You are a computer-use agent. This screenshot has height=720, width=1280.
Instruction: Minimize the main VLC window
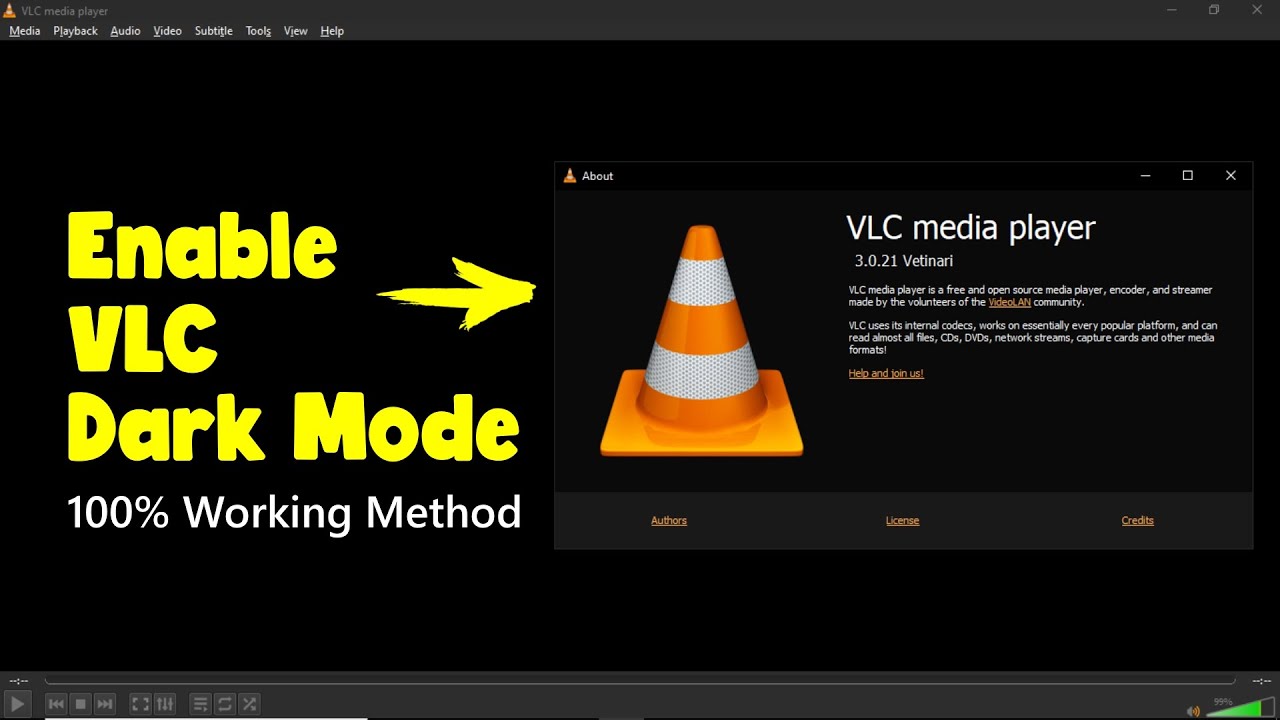[1171, 10]
